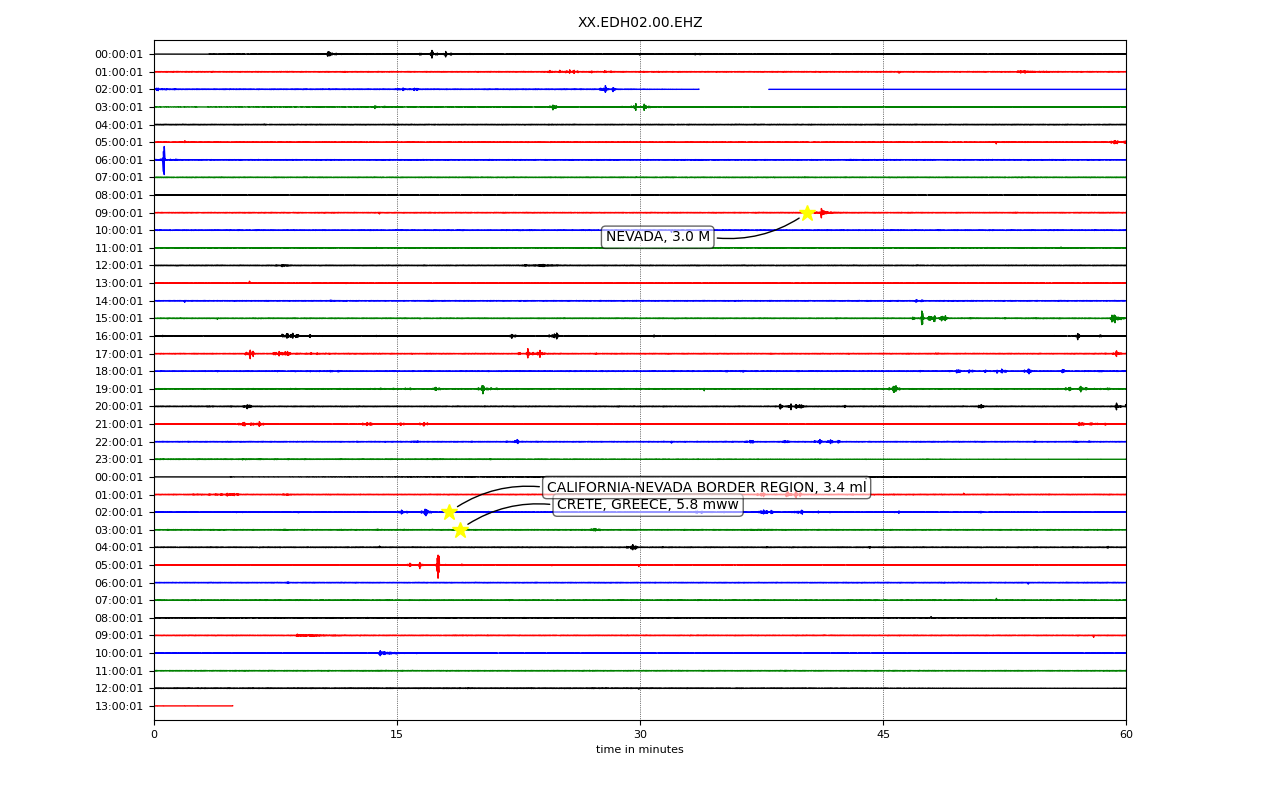The height and width of the screenshot is (800, 1280).
Task: Click the green burst on the 15:00:01 trace
Action: pos(932,318)
